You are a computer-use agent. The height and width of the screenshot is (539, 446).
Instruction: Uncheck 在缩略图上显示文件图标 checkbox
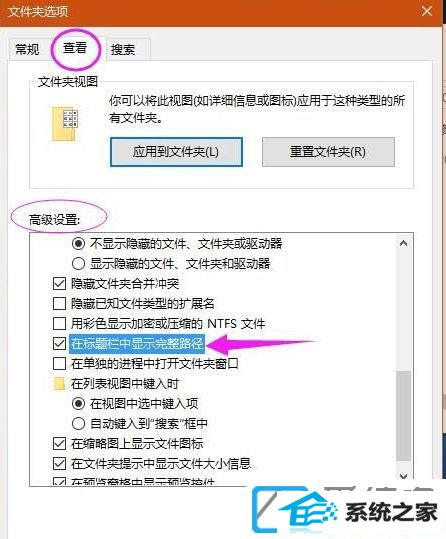click(x=59, y=443)
